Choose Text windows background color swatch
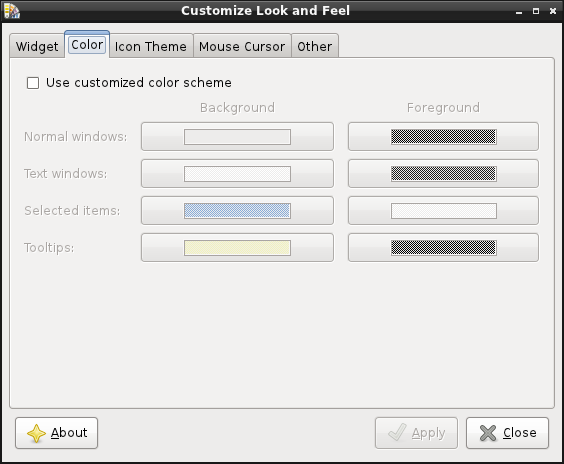Image resolution: width=564 pixels, height=464 pixels. pyautogui.click(x=237, y=174)
